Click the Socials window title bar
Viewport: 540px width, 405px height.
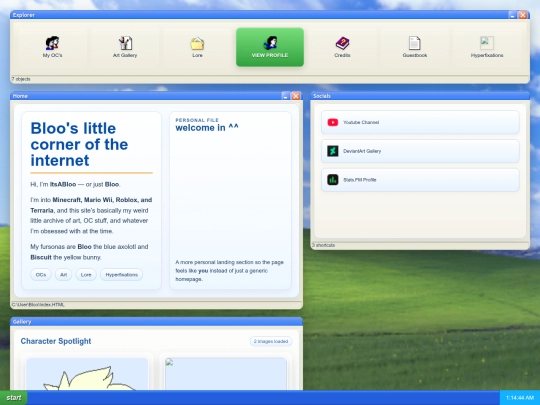(x=420, y=96)
